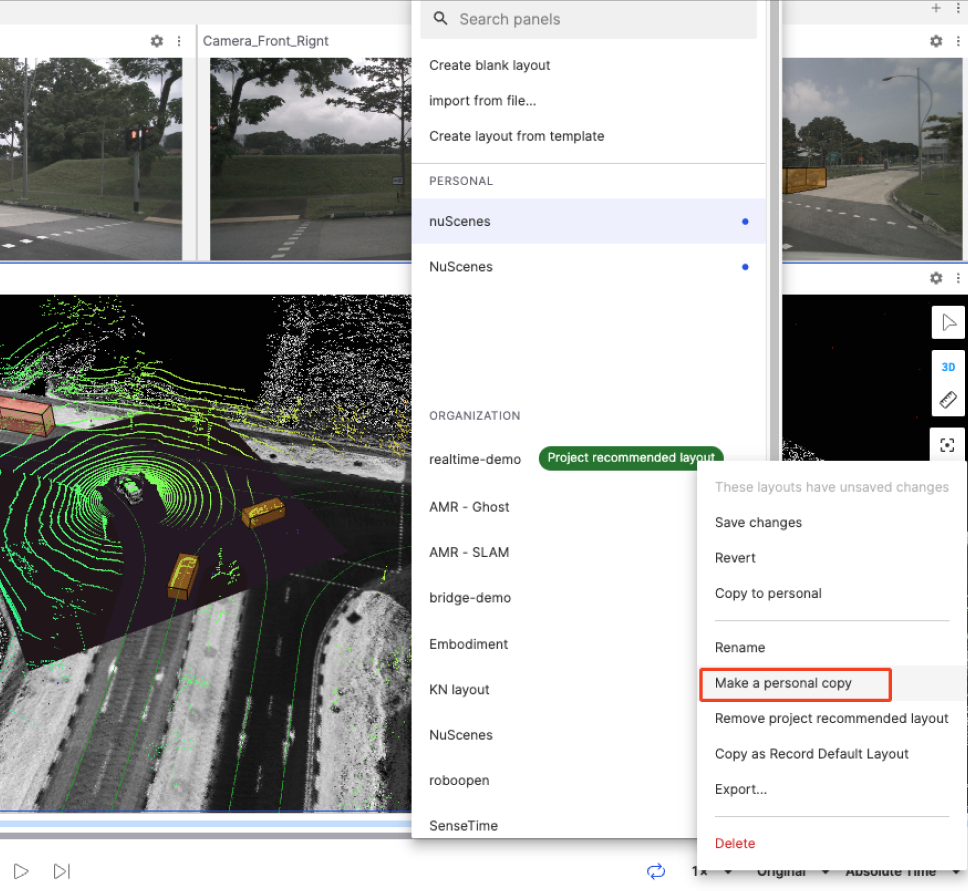Image resolution: width=968 pixels, height=891 pixels.
Task: Focus the Search panels input field
Action: point(588,19)
